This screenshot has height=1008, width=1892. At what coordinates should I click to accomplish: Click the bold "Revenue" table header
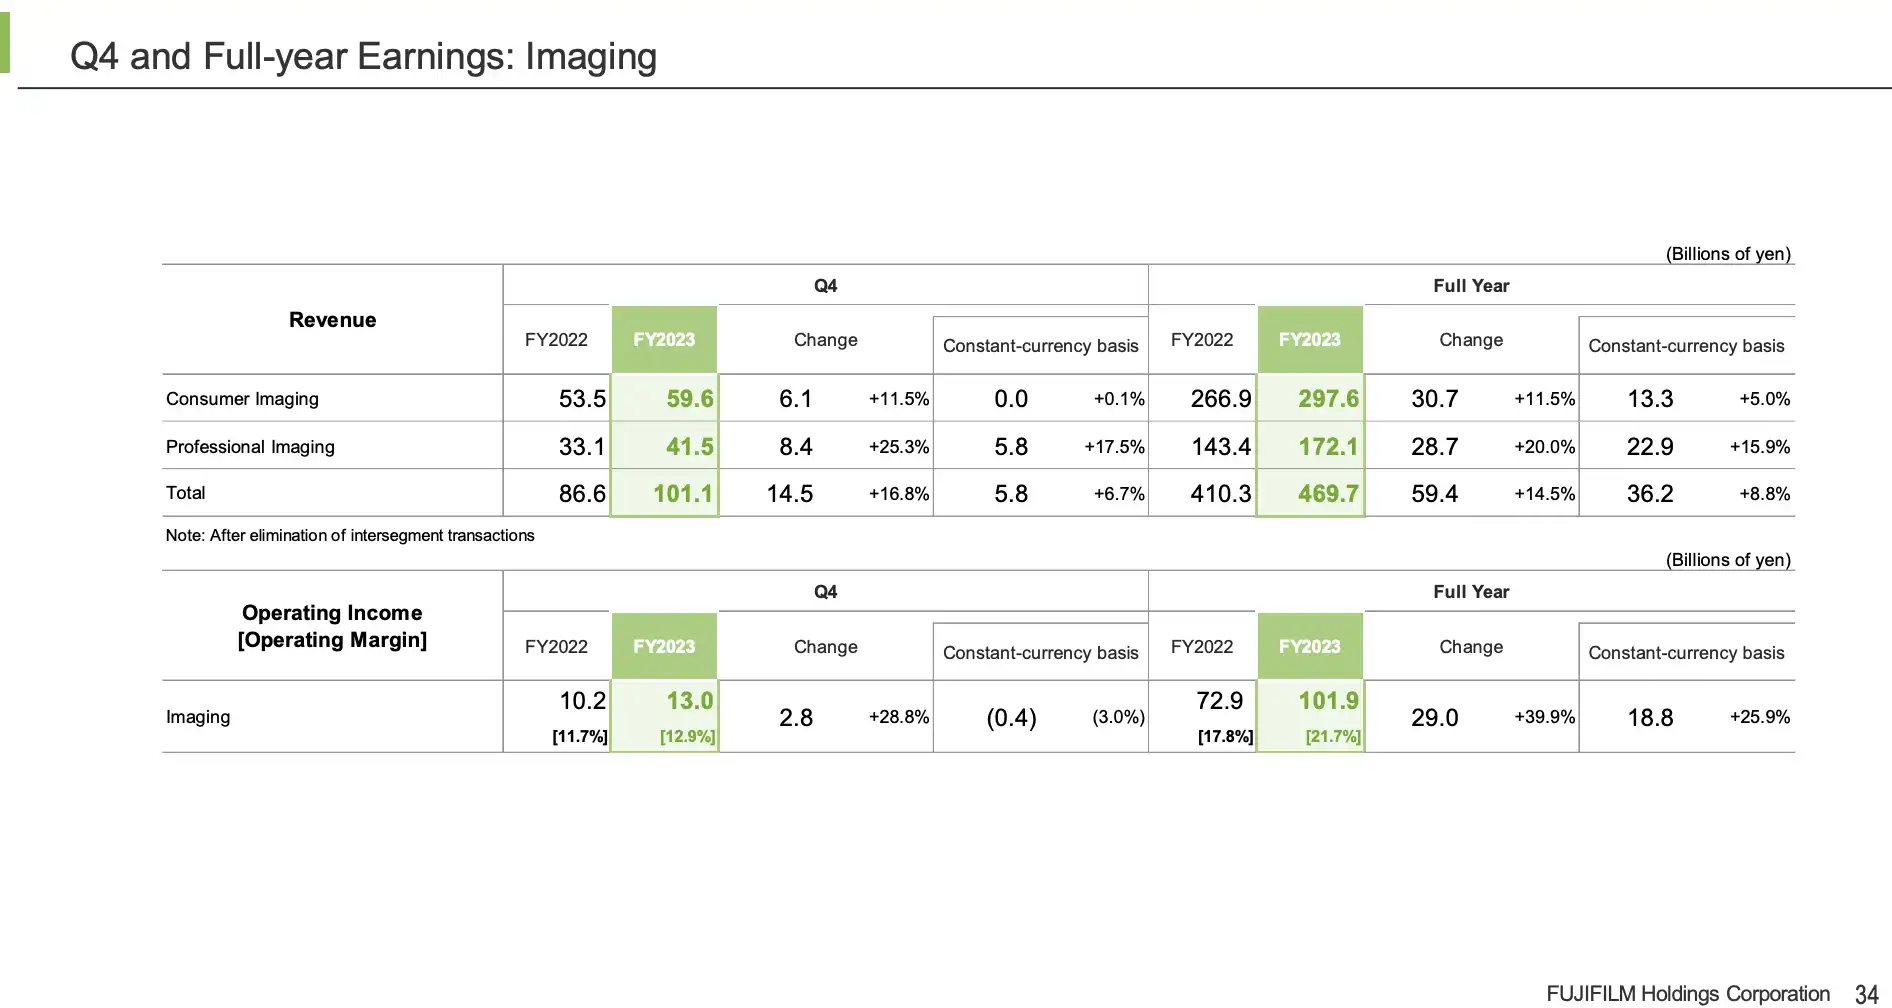click(332, 320)
